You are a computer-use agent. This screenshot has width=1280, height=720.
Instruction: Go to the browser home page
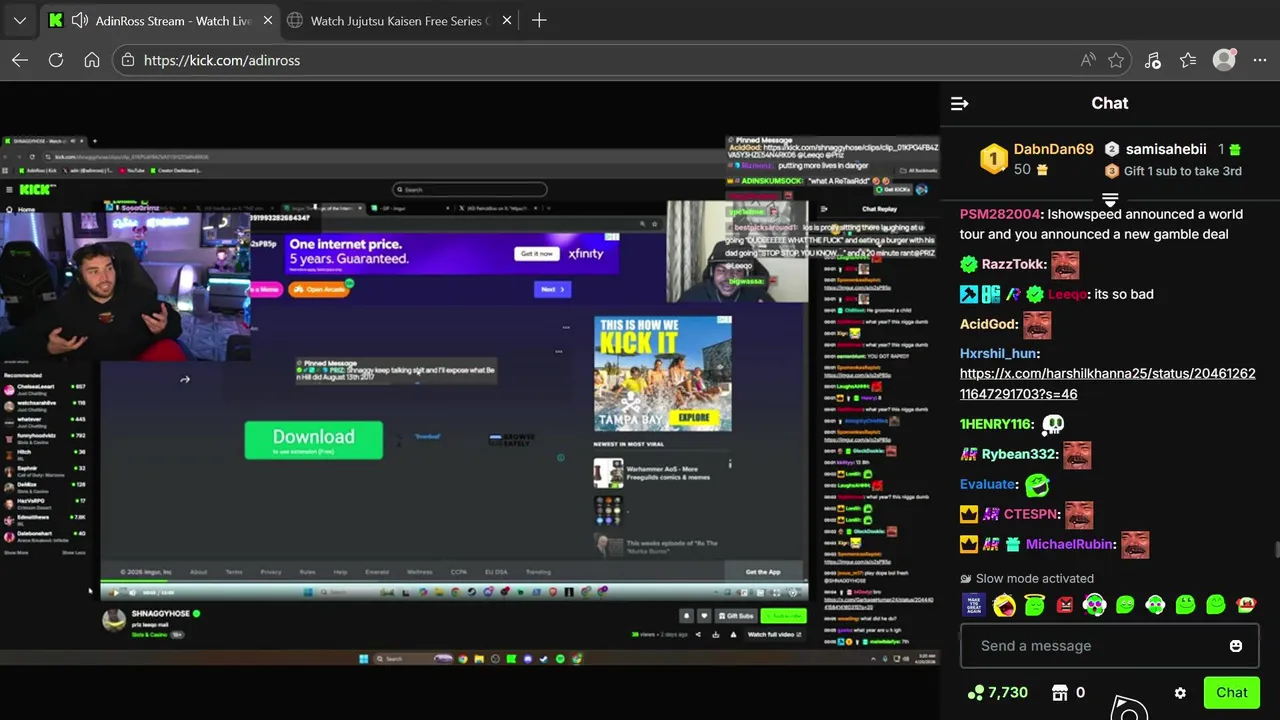(92, 60)
